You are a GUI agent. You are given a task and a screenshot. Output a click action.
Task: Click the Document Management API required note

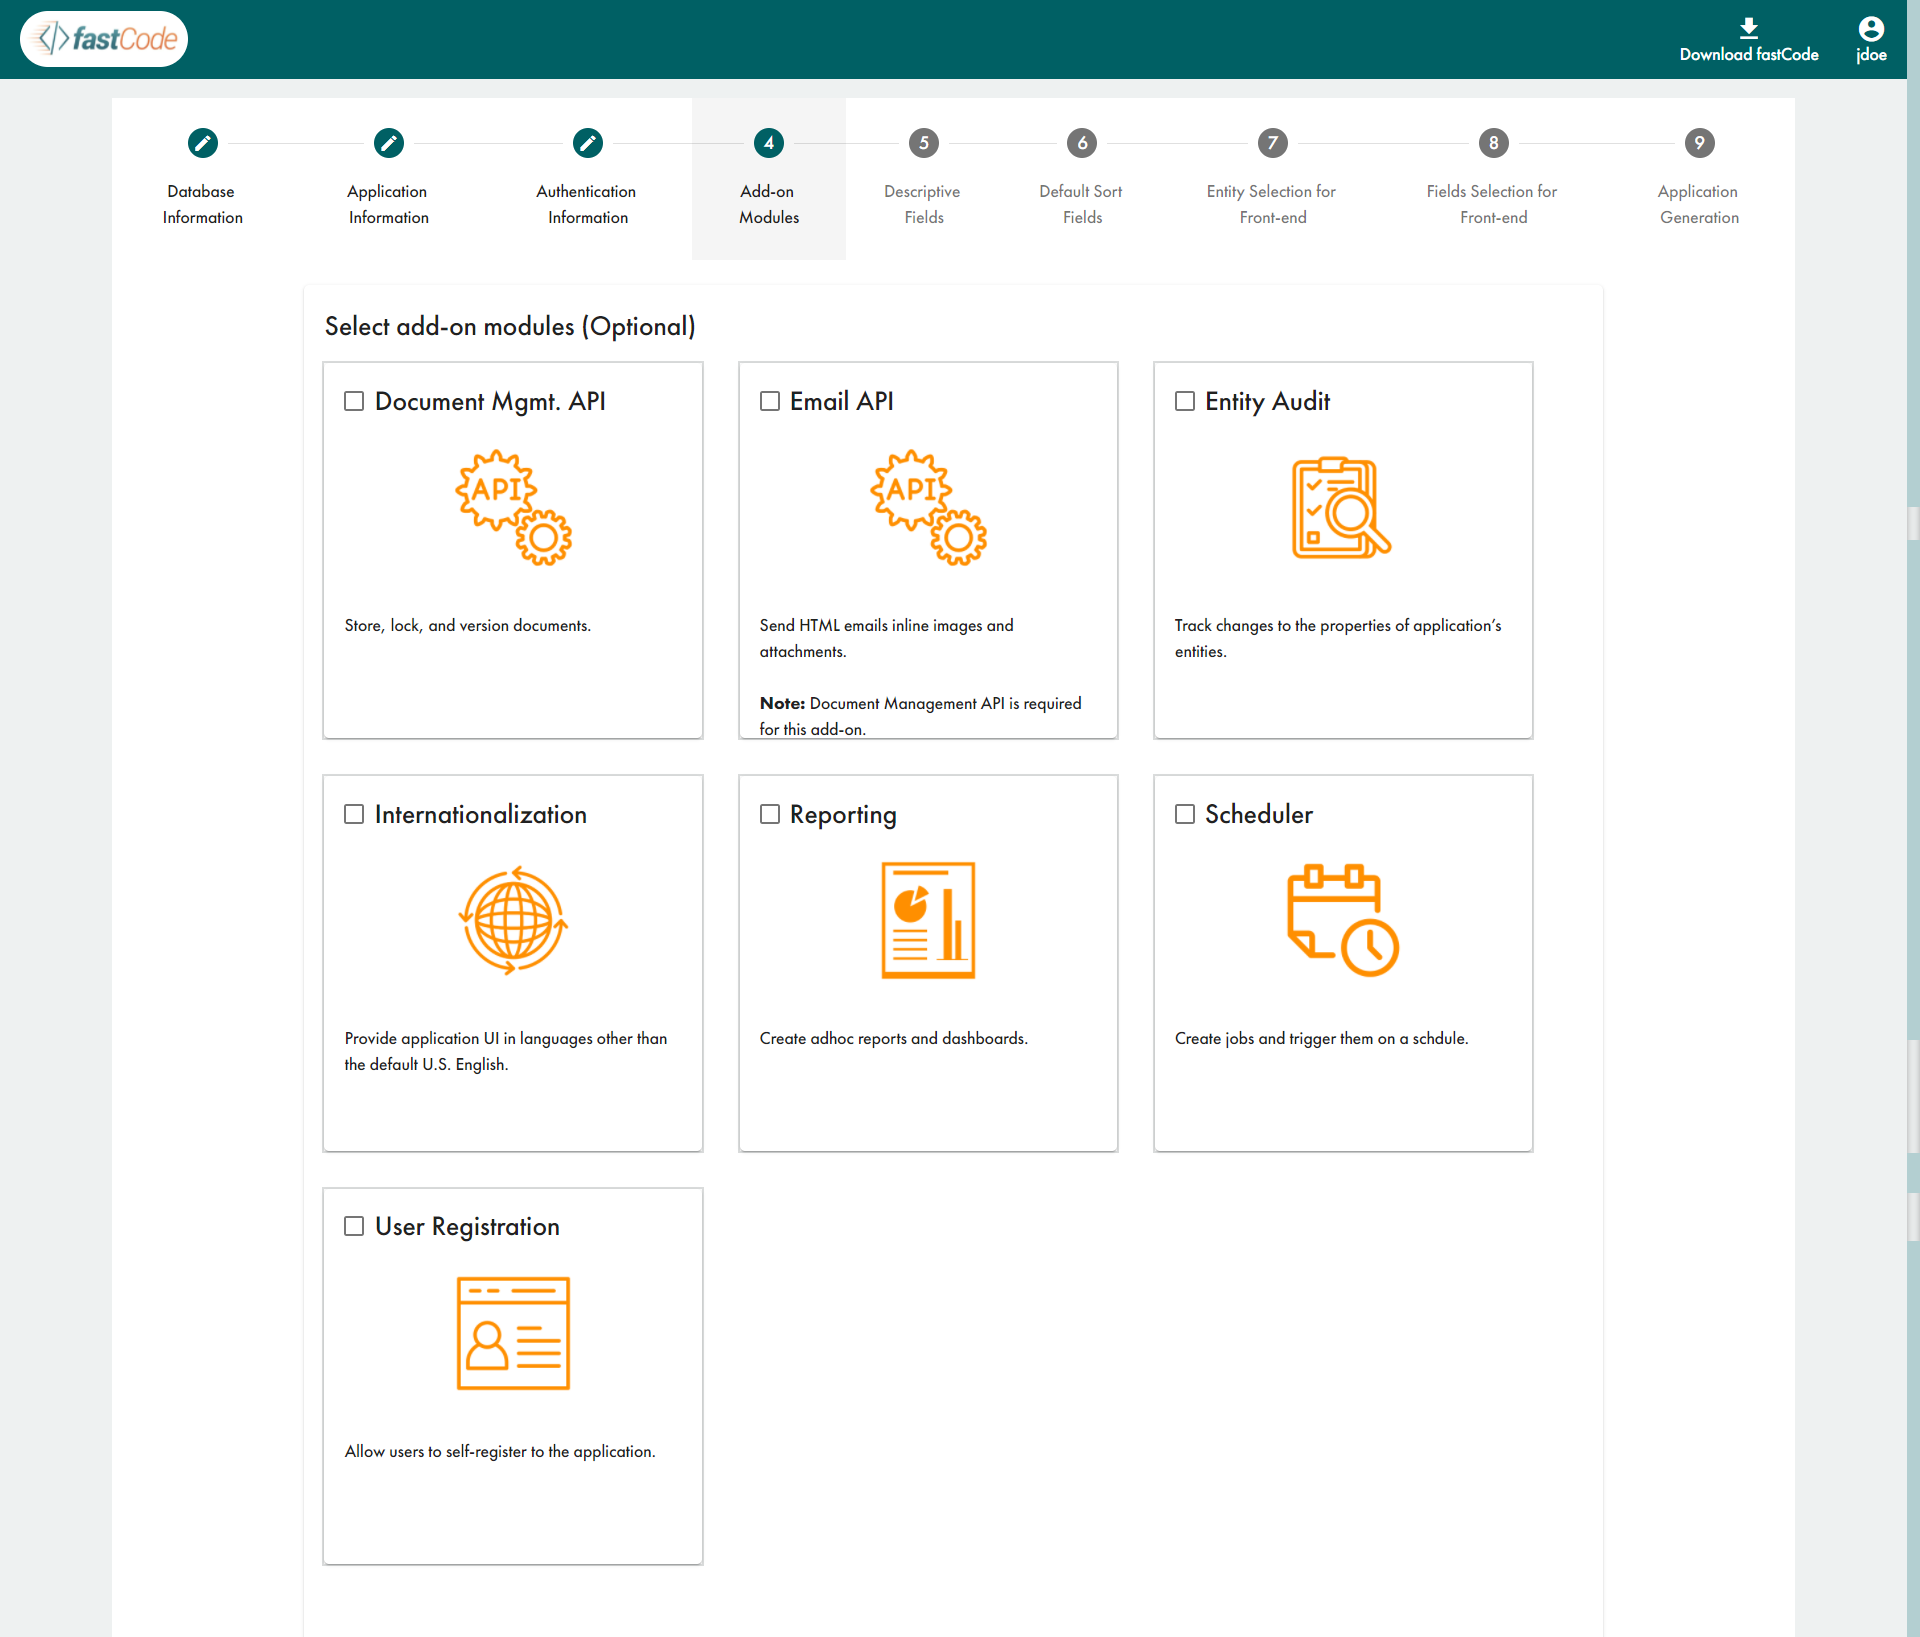click(x=920, y=716)
